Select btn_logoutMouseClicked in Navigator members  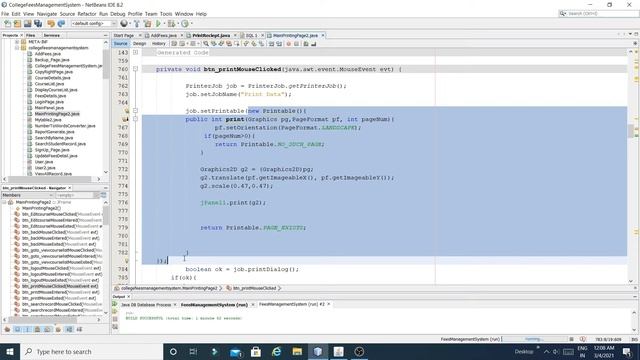61,268
